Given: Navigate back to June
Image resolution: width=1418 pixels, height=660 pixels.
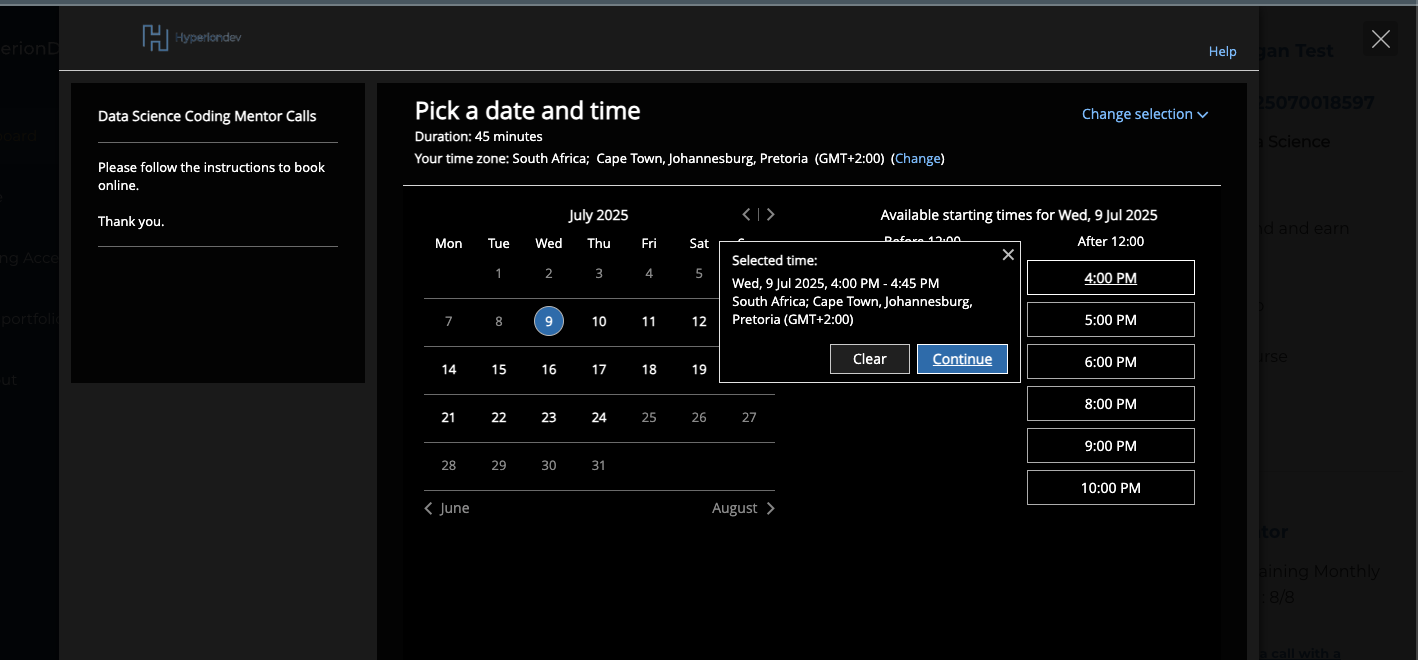Looking at the screenshot, I should tap(446, 508).
